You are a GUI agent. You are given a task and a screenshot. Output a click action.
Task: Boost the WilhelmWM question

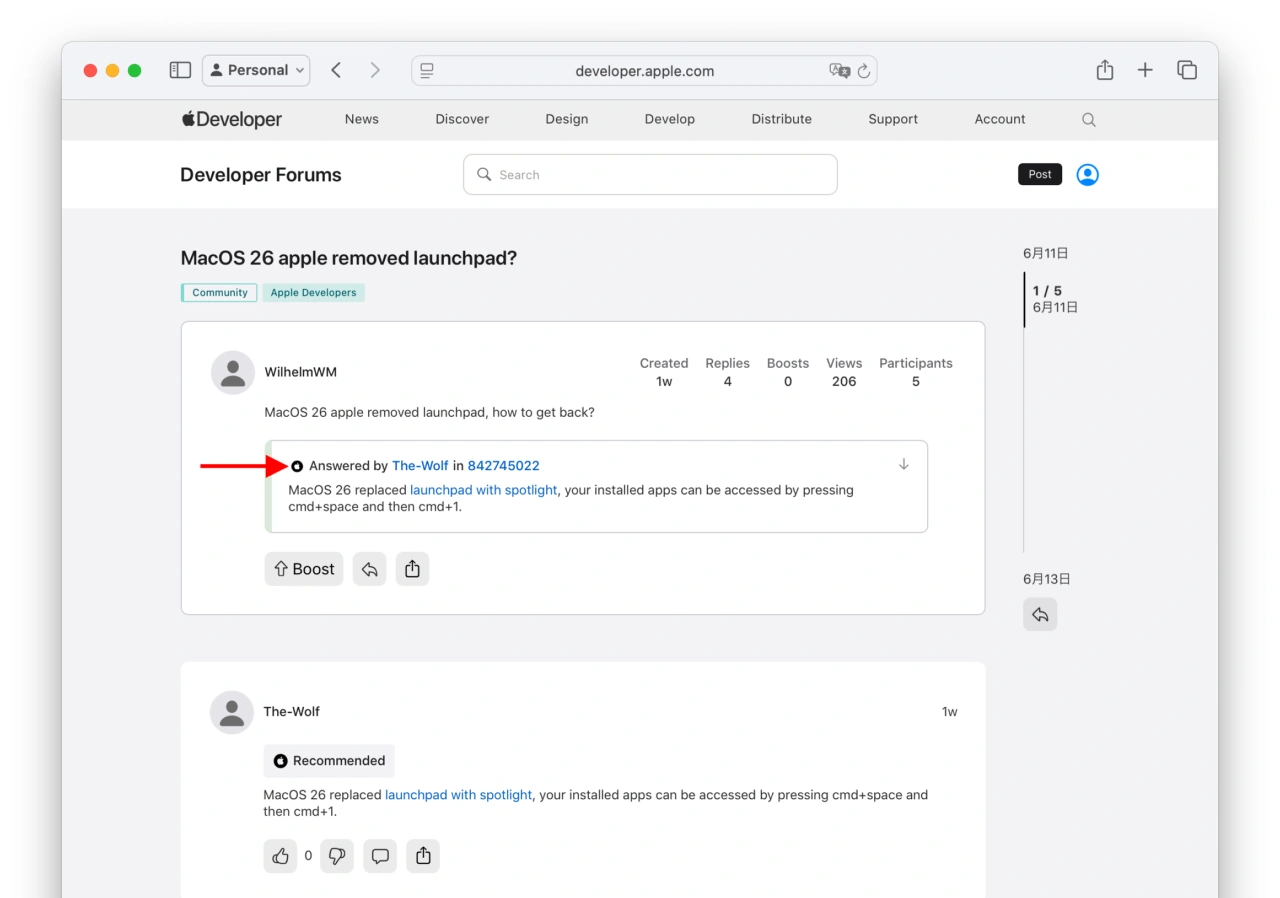pos(304,569)
